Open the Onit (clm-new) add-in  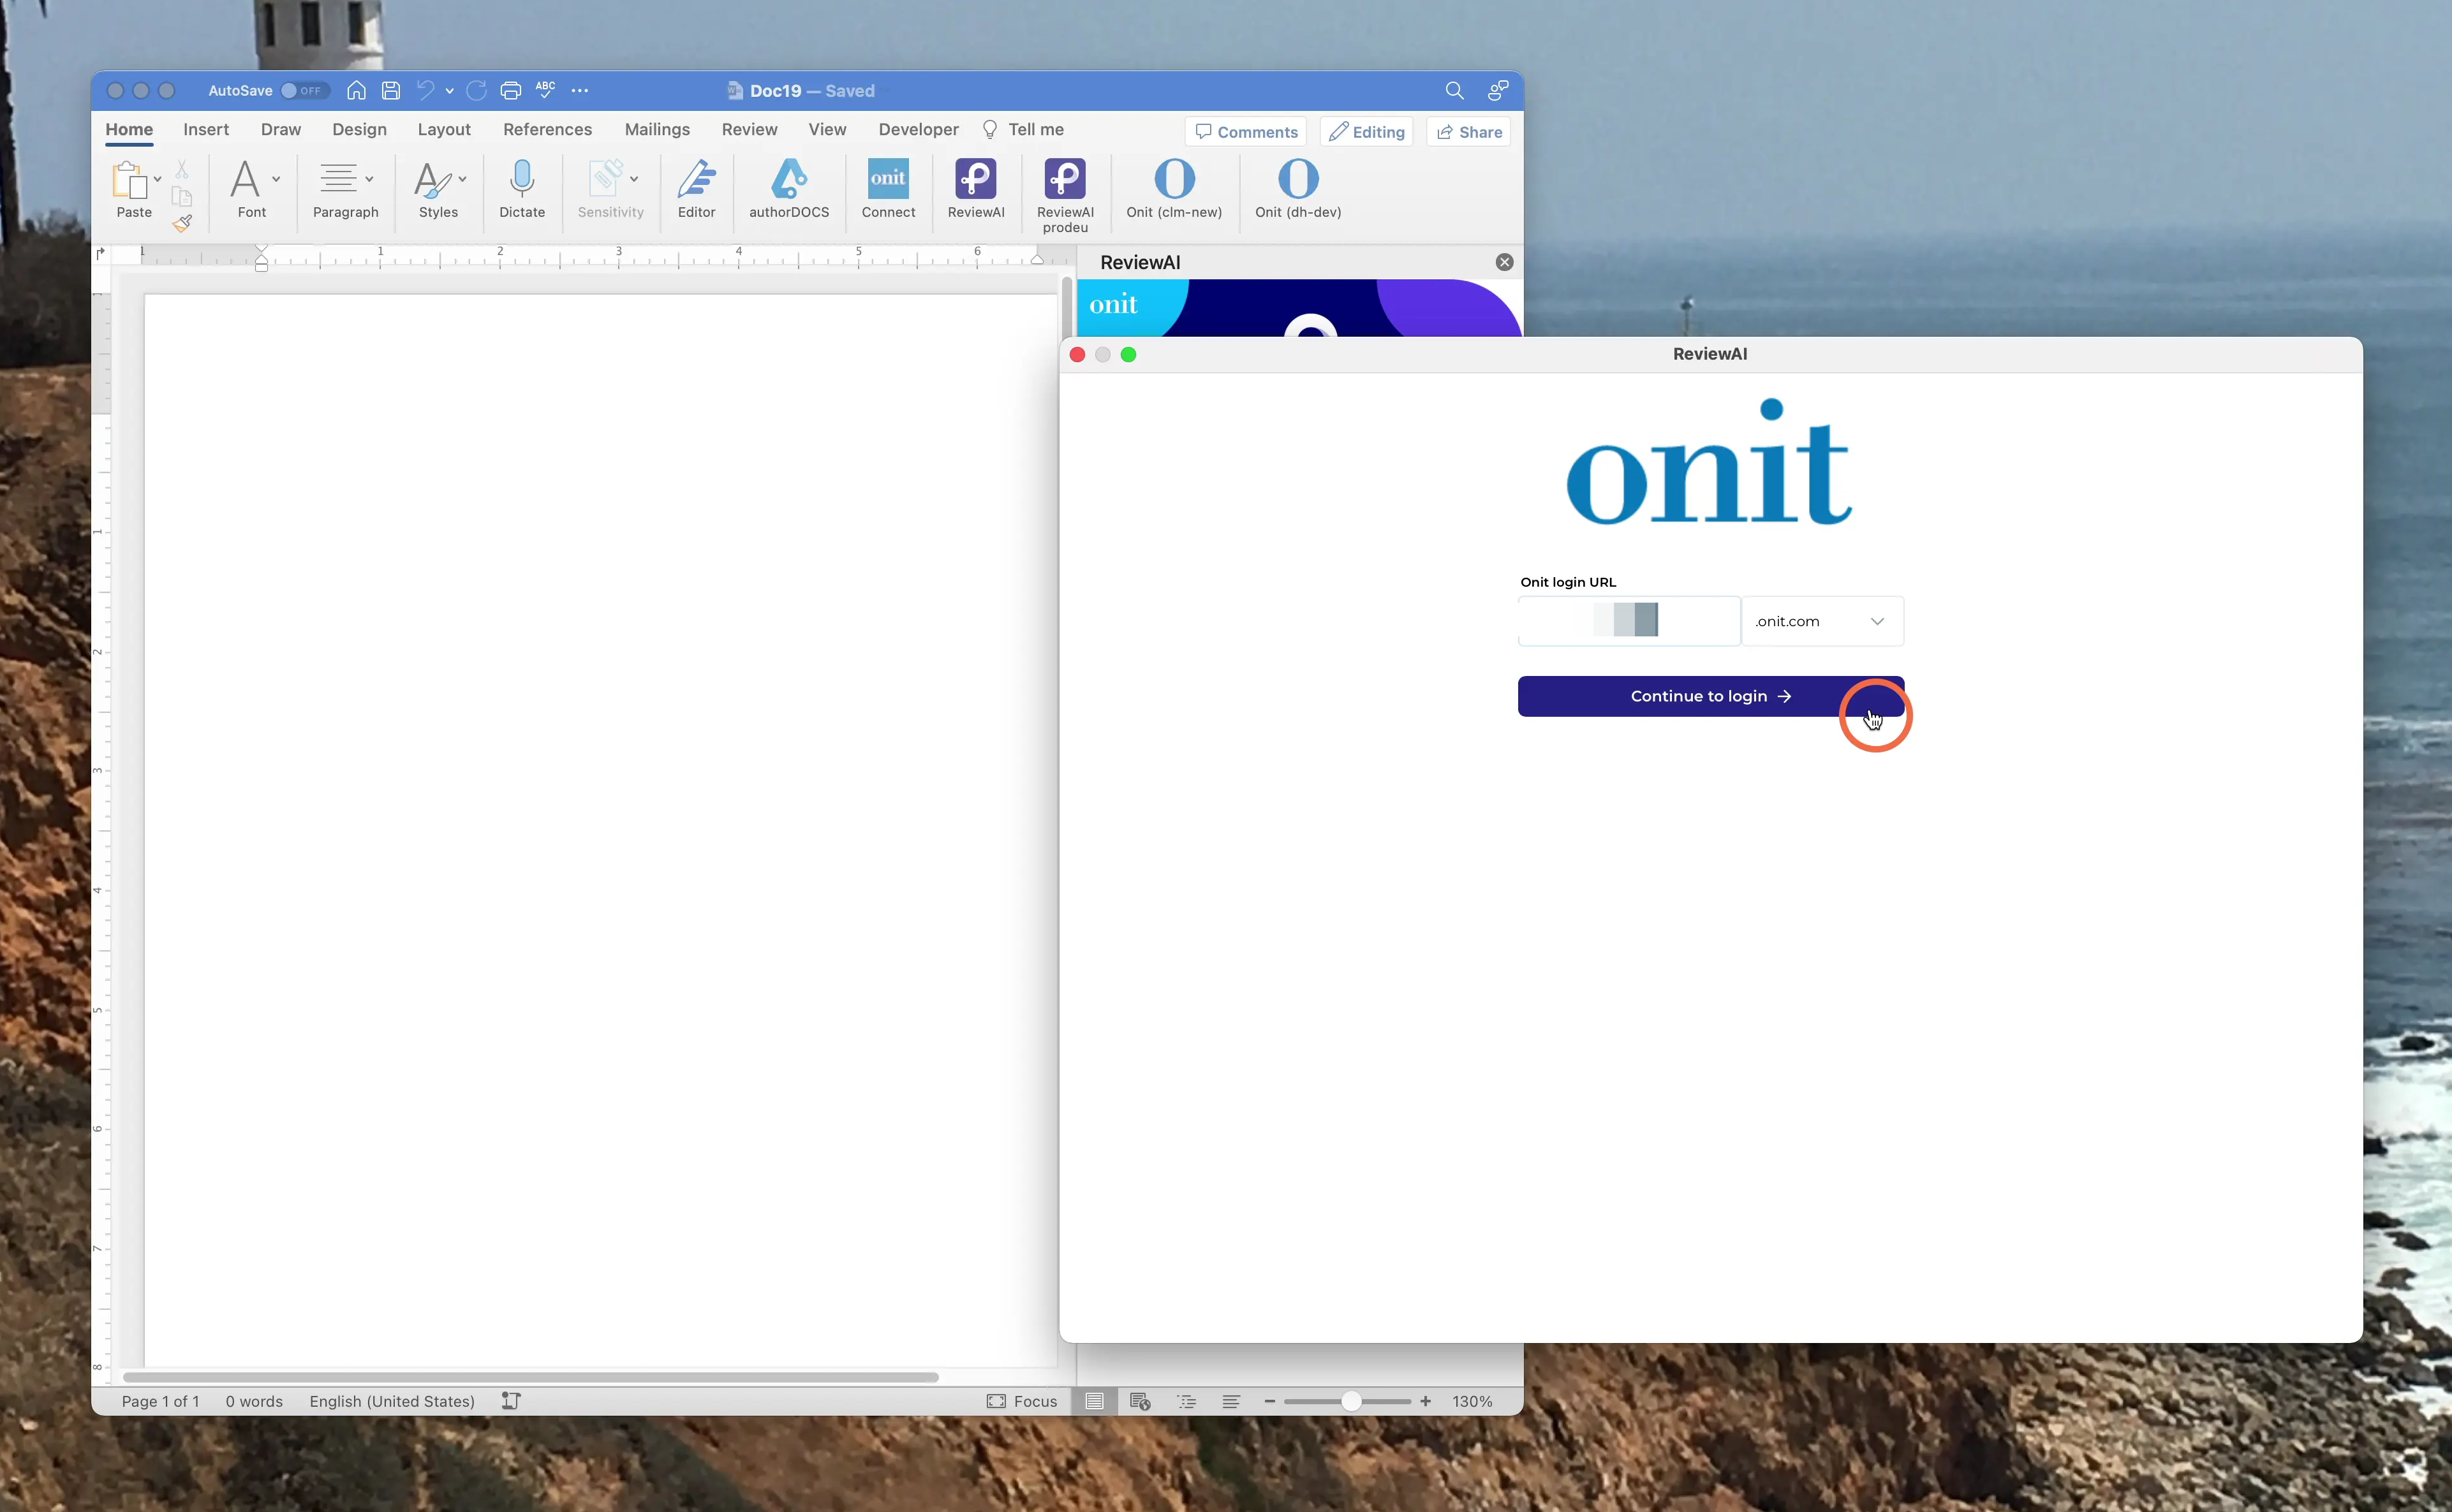1174,189
